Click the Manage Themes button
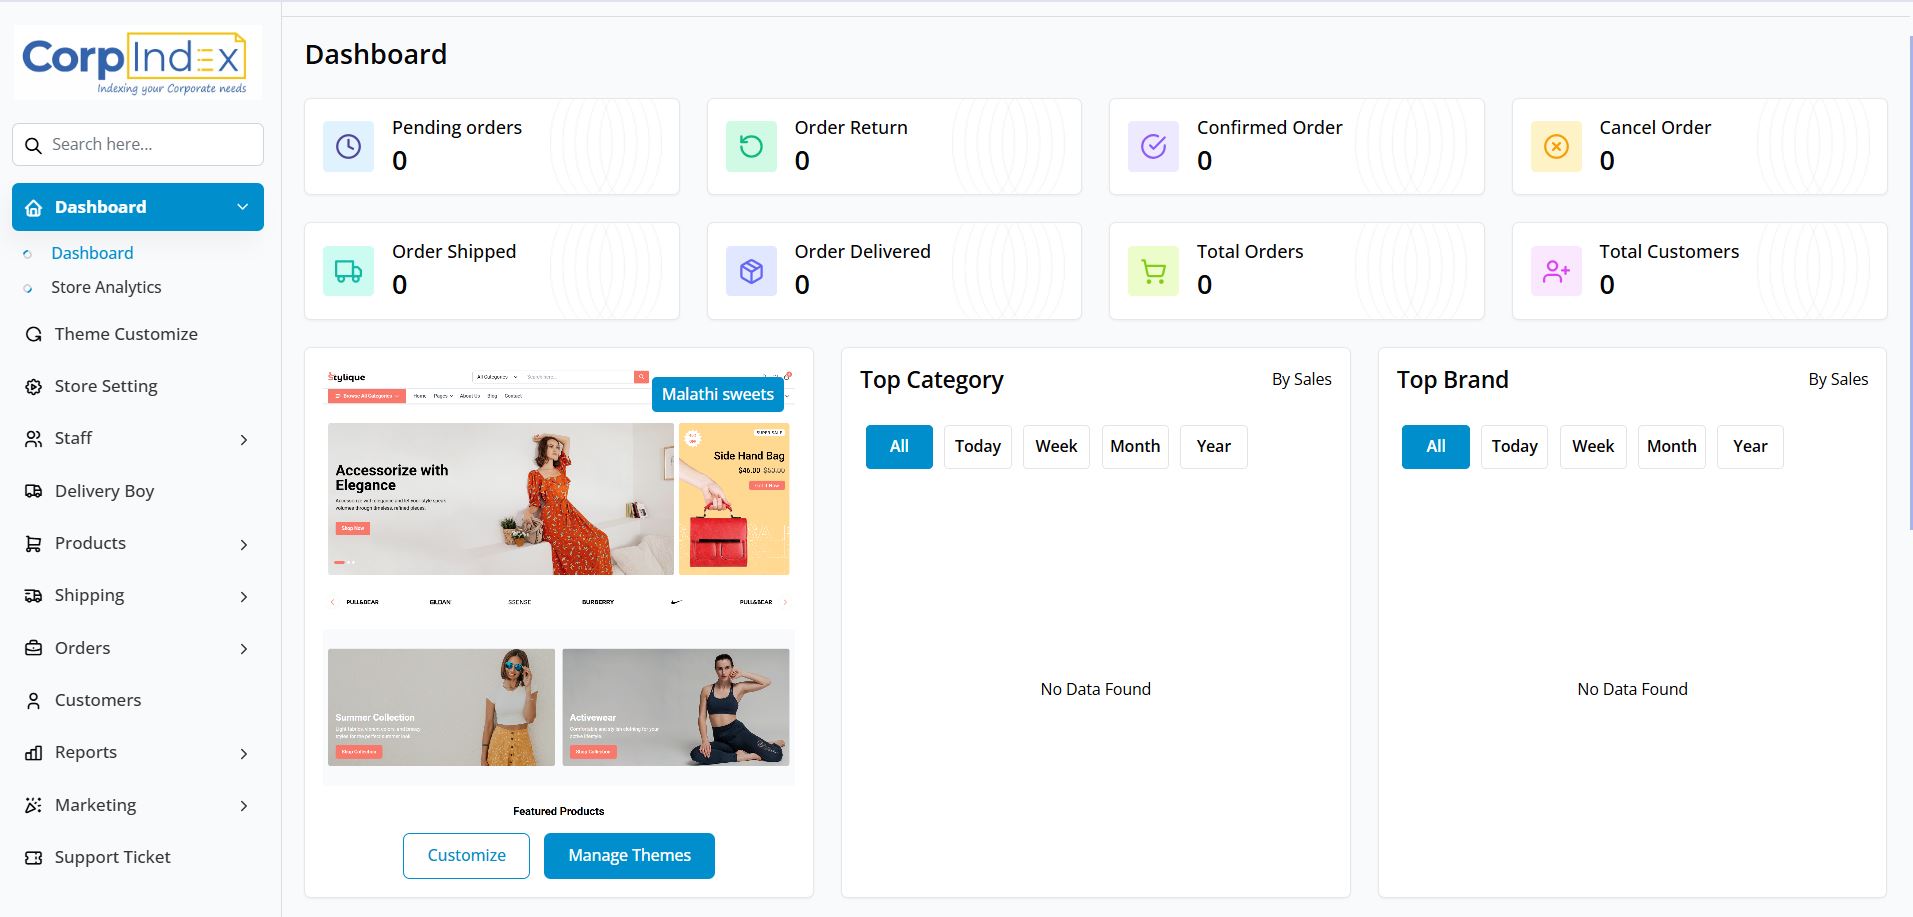 pyautogui.click(x=629, y=856)
